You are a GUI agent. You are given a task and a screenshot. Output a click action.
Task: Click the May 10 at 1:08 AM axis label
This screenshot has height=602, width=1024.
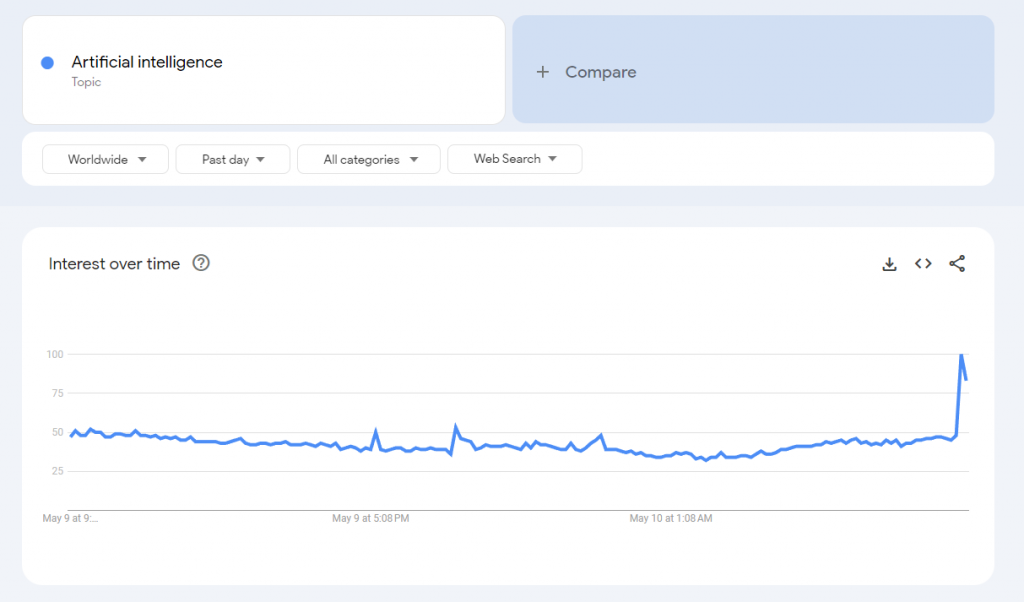pyautogui.click(x=671, y=518)
